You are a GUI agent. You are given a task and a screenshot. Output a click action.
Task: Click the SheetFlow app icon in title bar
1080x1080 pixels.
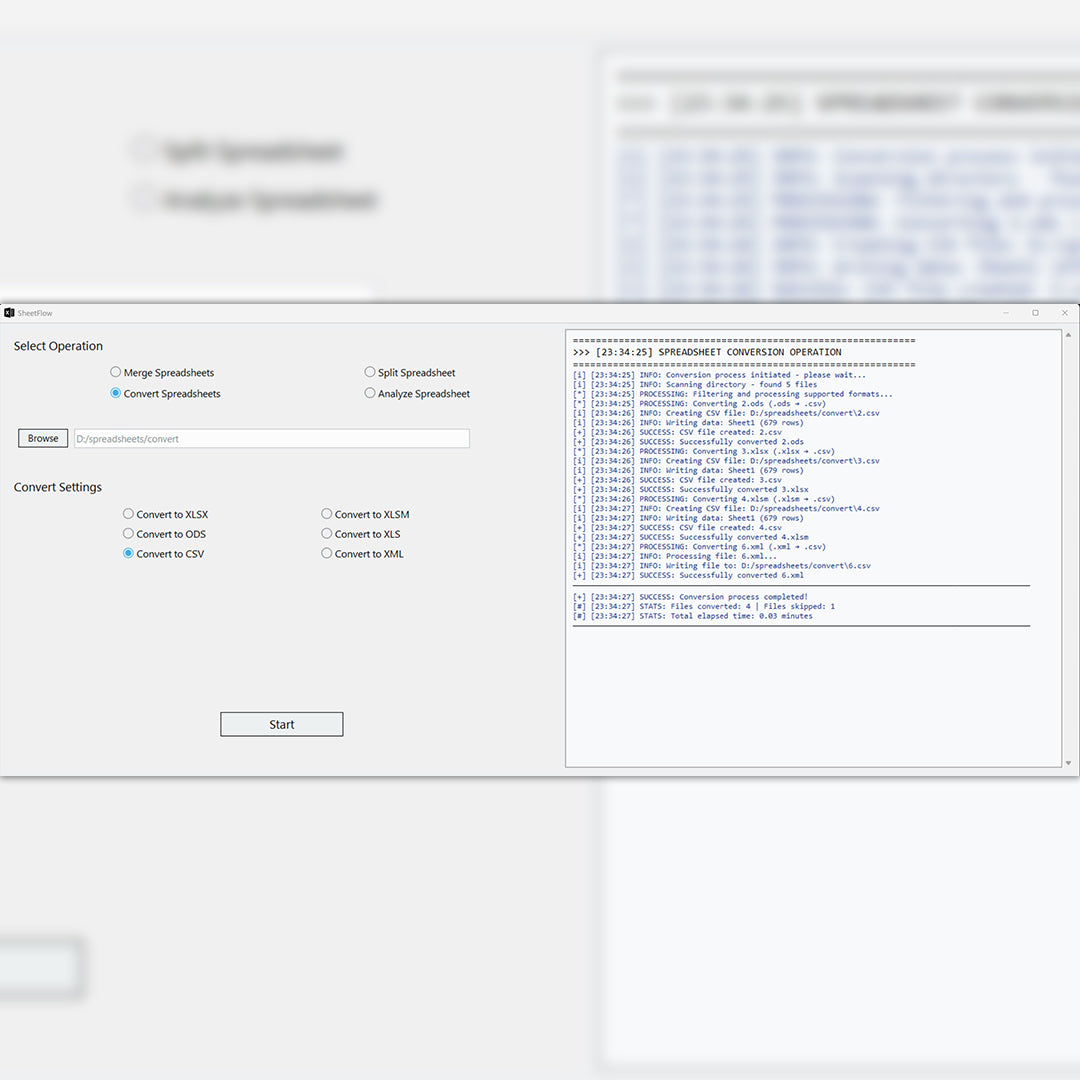(x=9, y=313)
